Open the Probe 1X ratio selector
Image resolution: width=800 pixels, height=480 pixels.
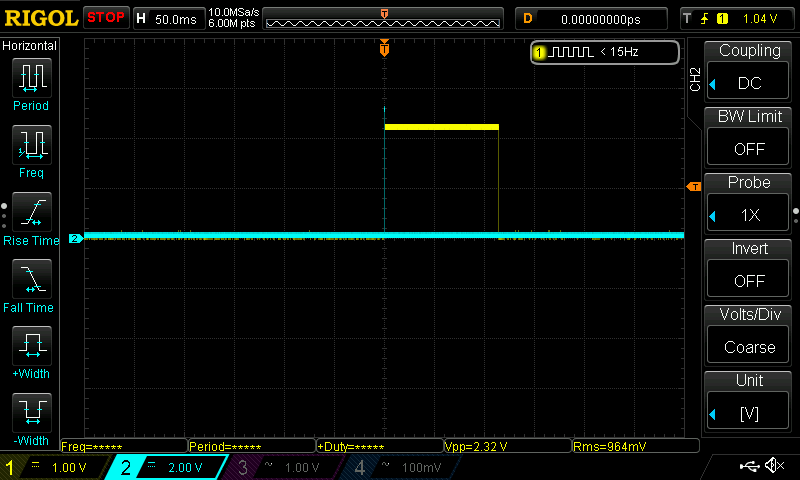pos(748,213)
